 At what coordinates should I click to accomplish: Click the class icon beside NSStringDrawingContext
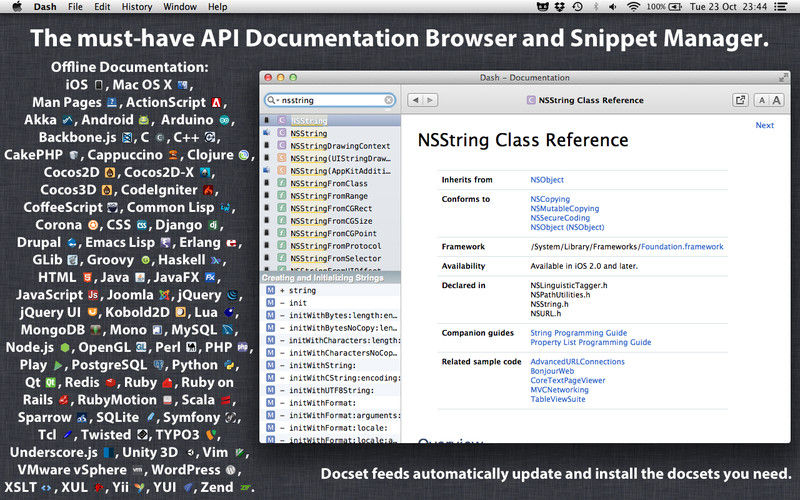click(282, 145)
